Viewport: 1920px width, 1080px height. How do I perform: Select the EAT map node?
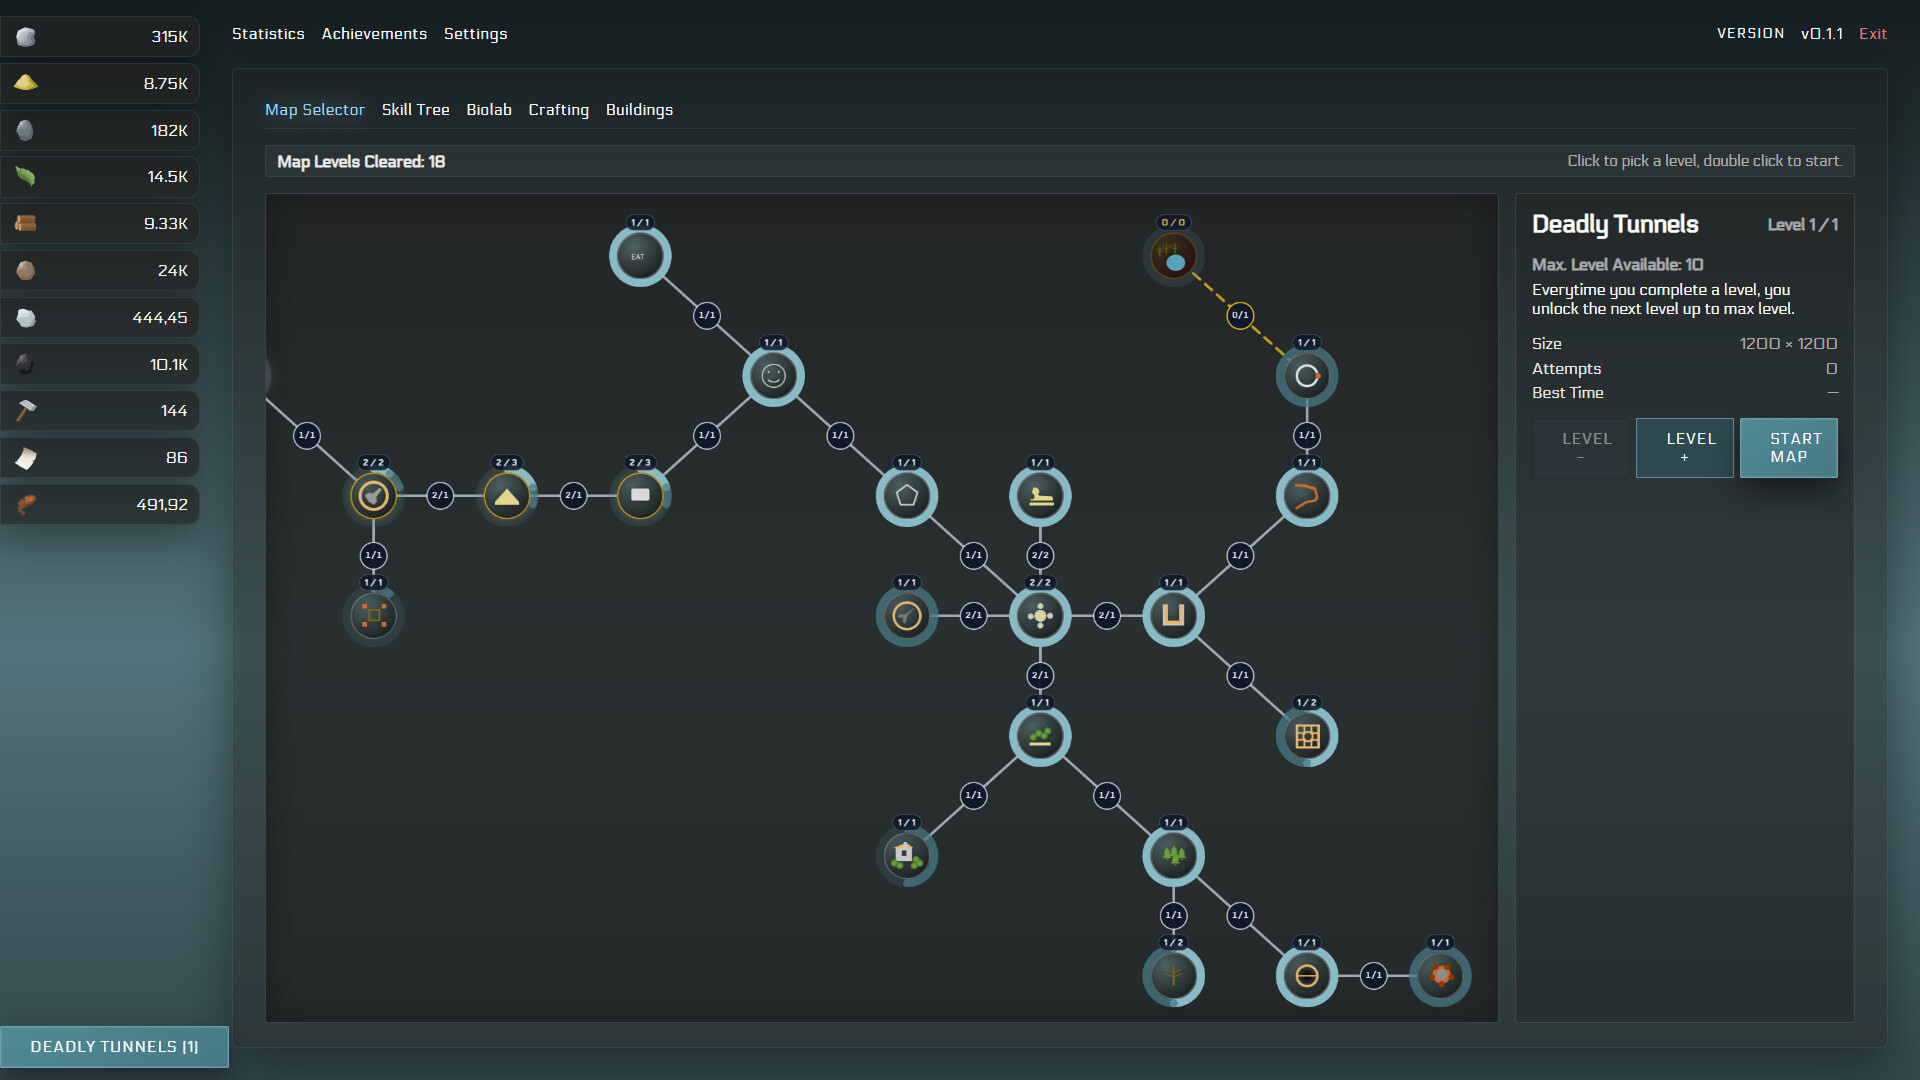pos(640,256)
